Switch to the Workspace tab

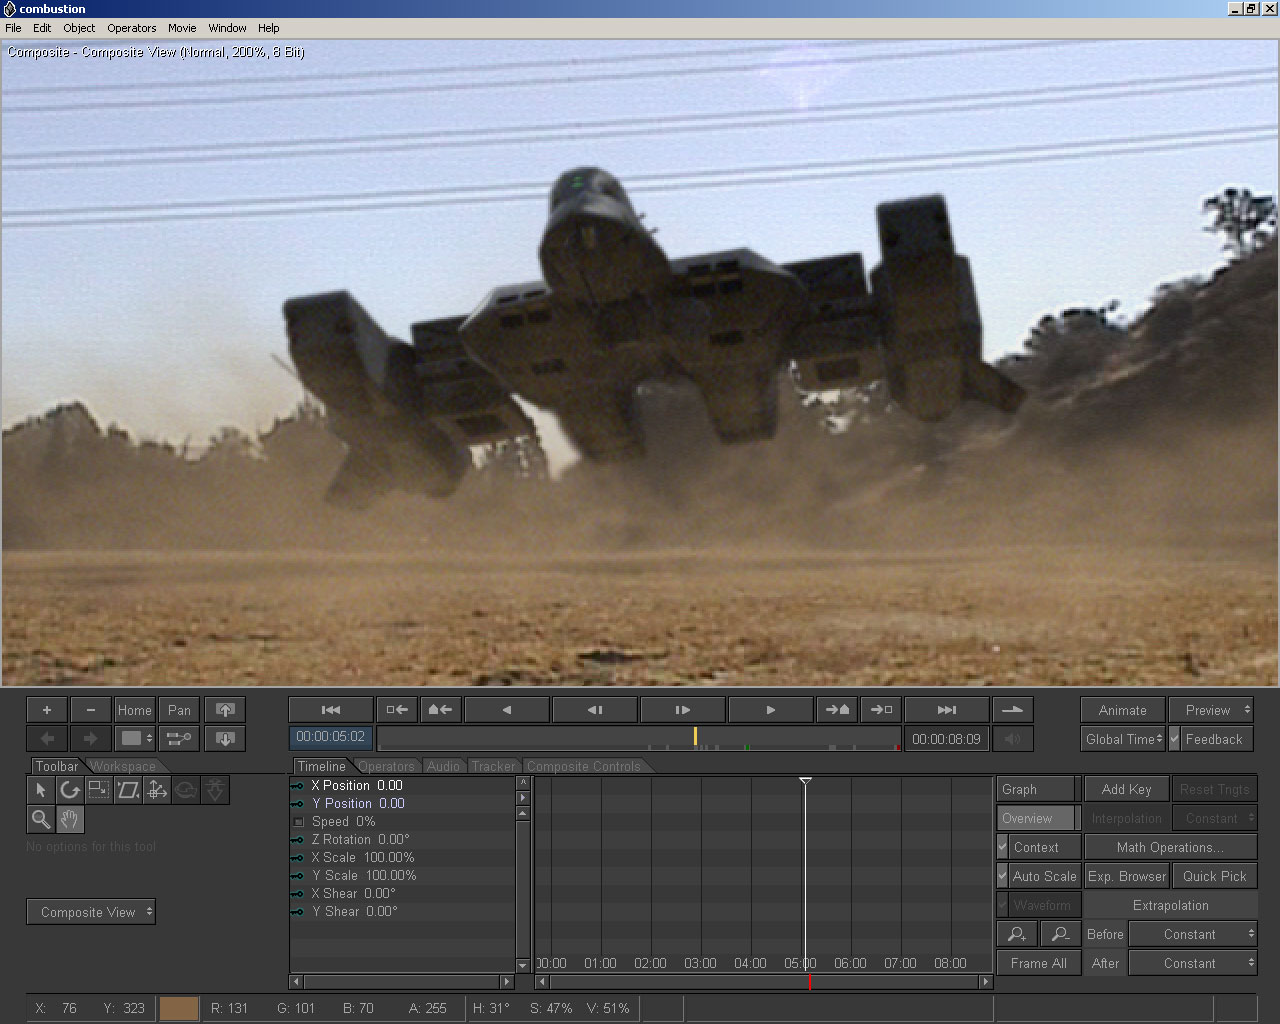(123, 766)
